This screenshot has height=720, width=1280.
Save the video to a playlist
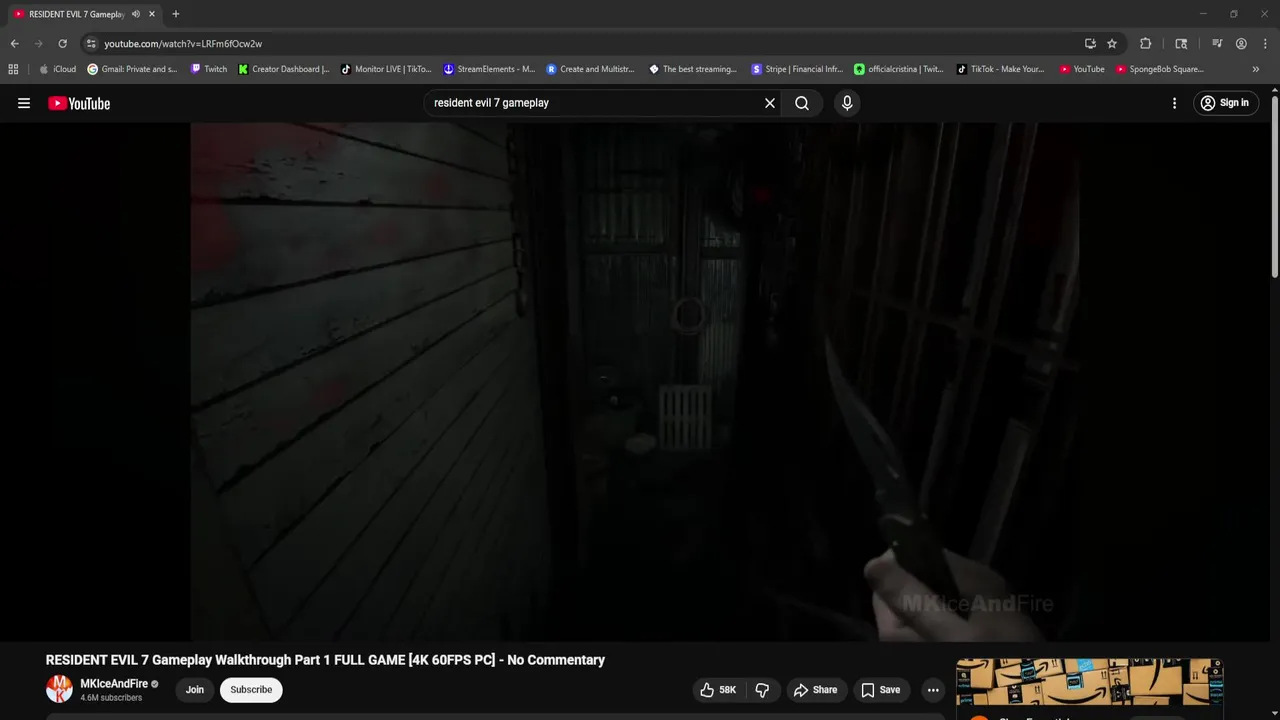(880, 690)
